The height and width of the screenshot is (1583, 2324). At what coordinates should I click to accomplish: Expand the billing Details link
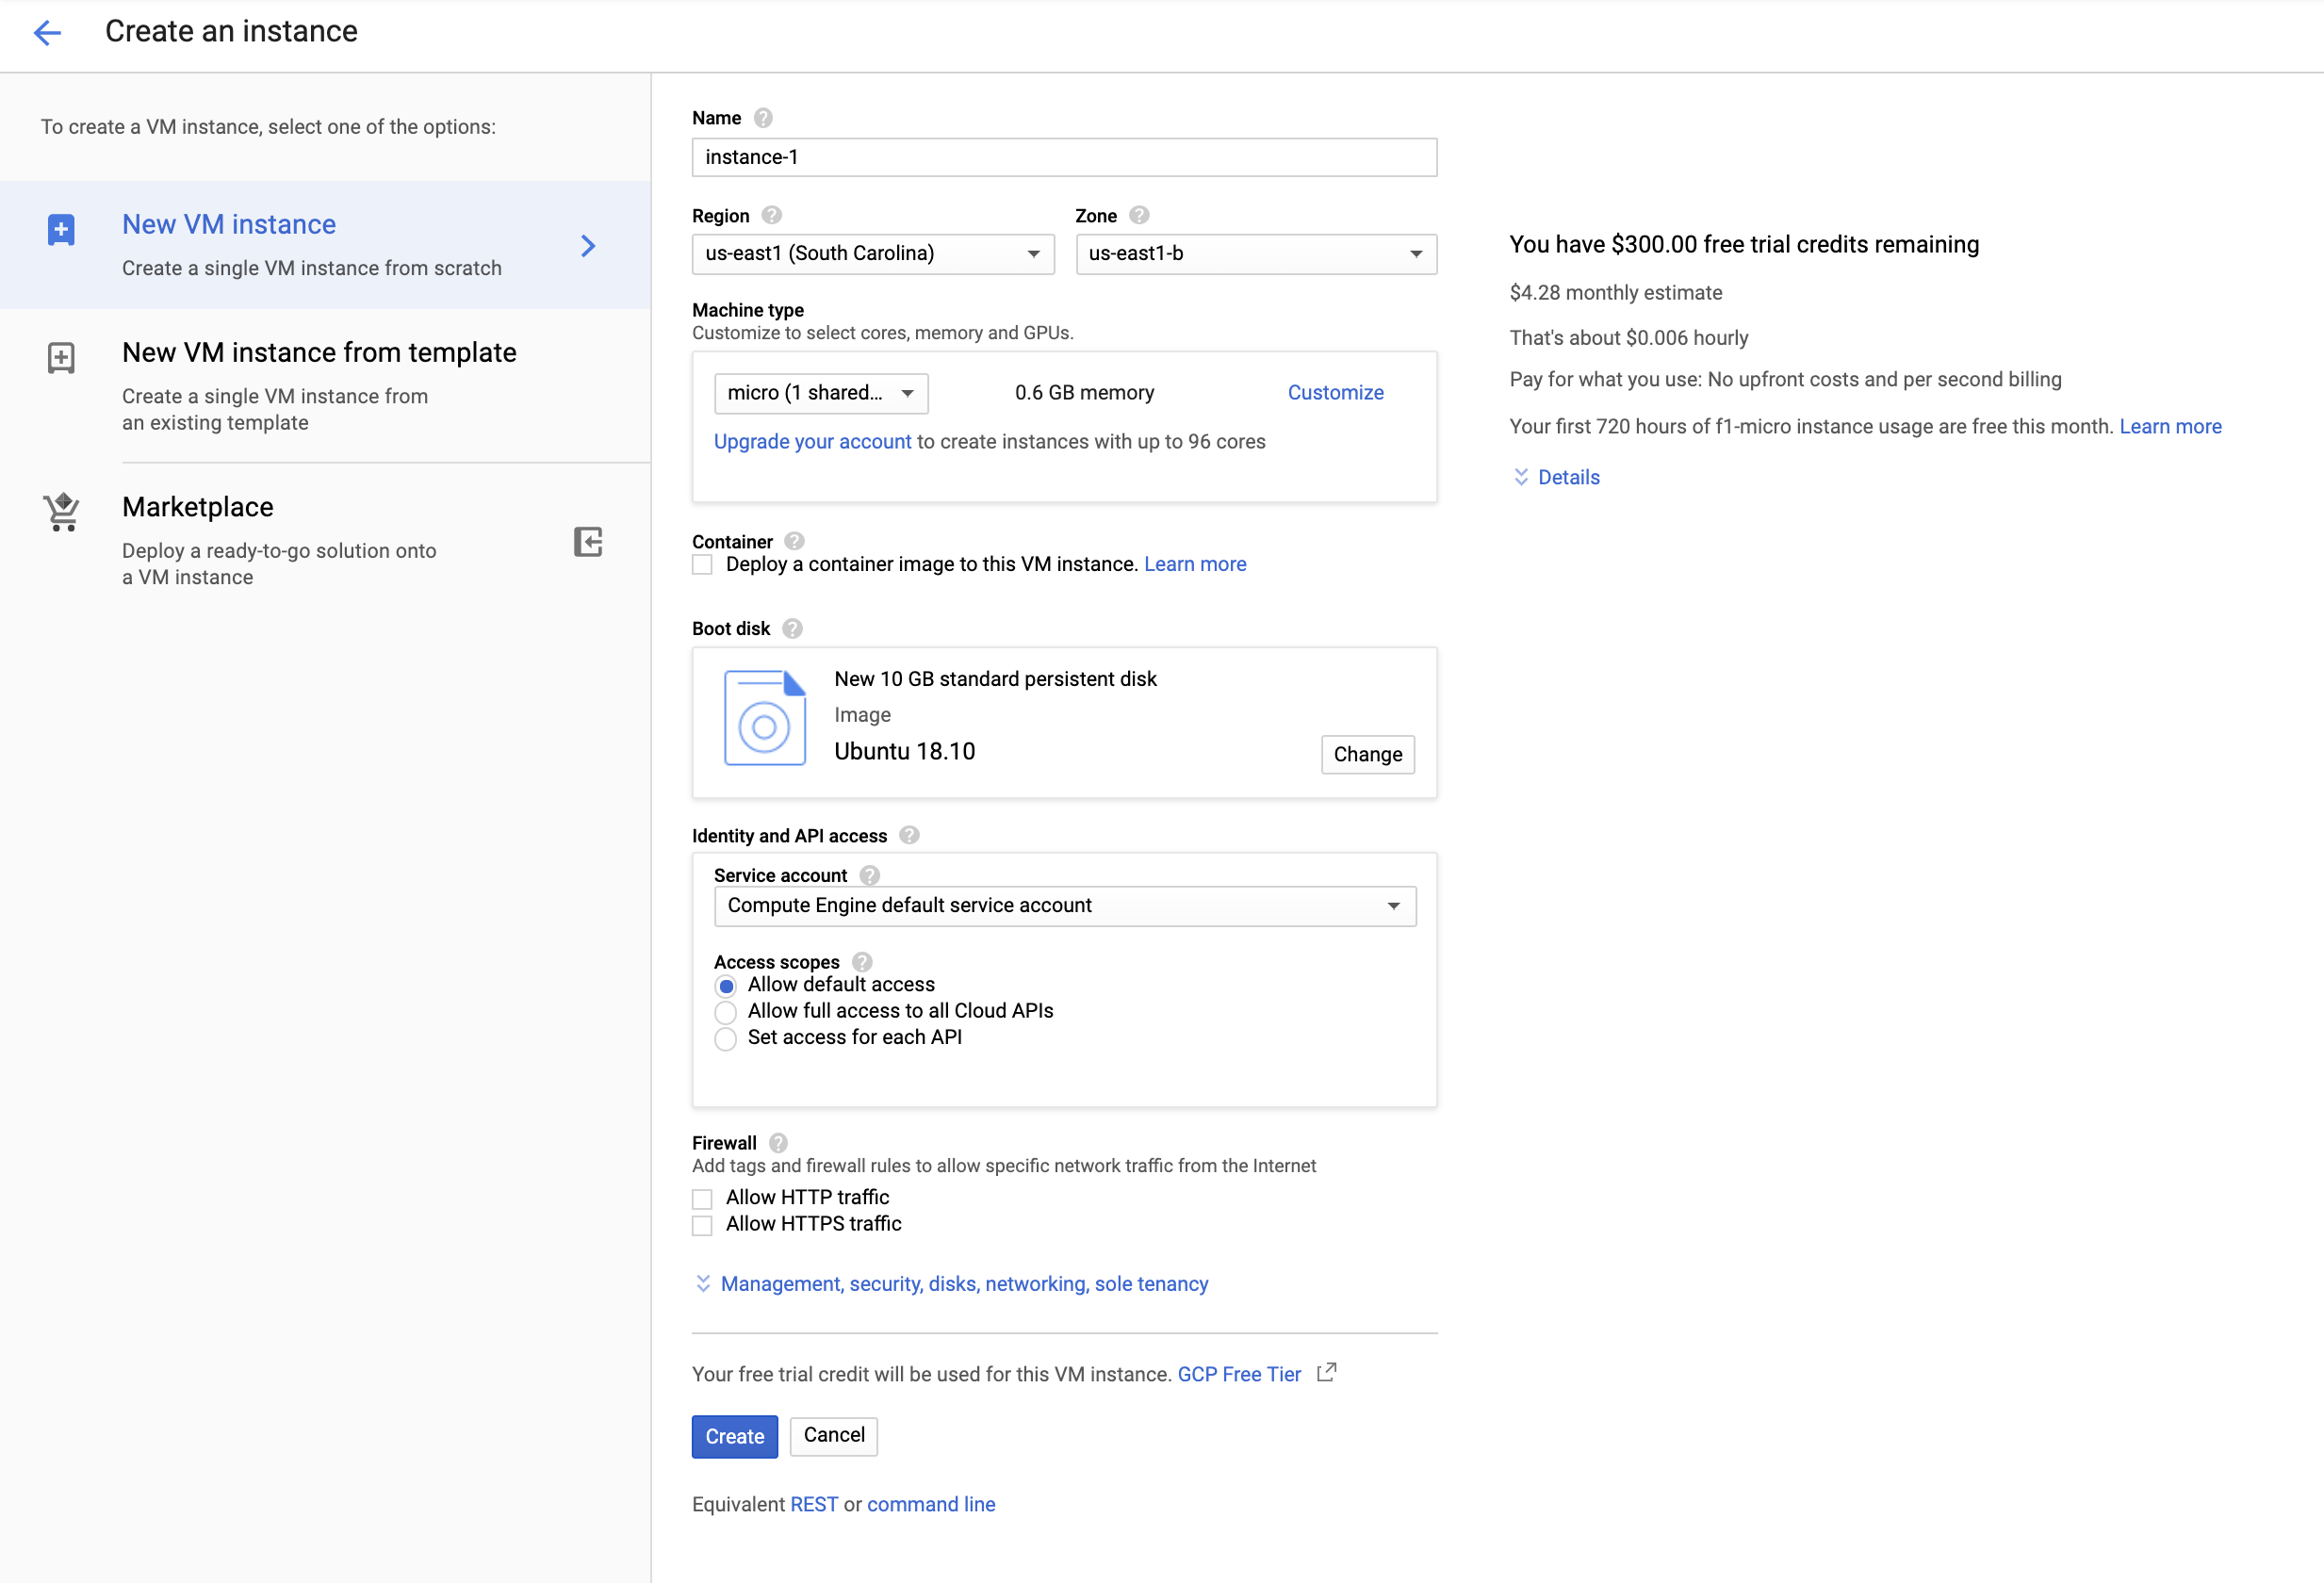click(1568, 477)
